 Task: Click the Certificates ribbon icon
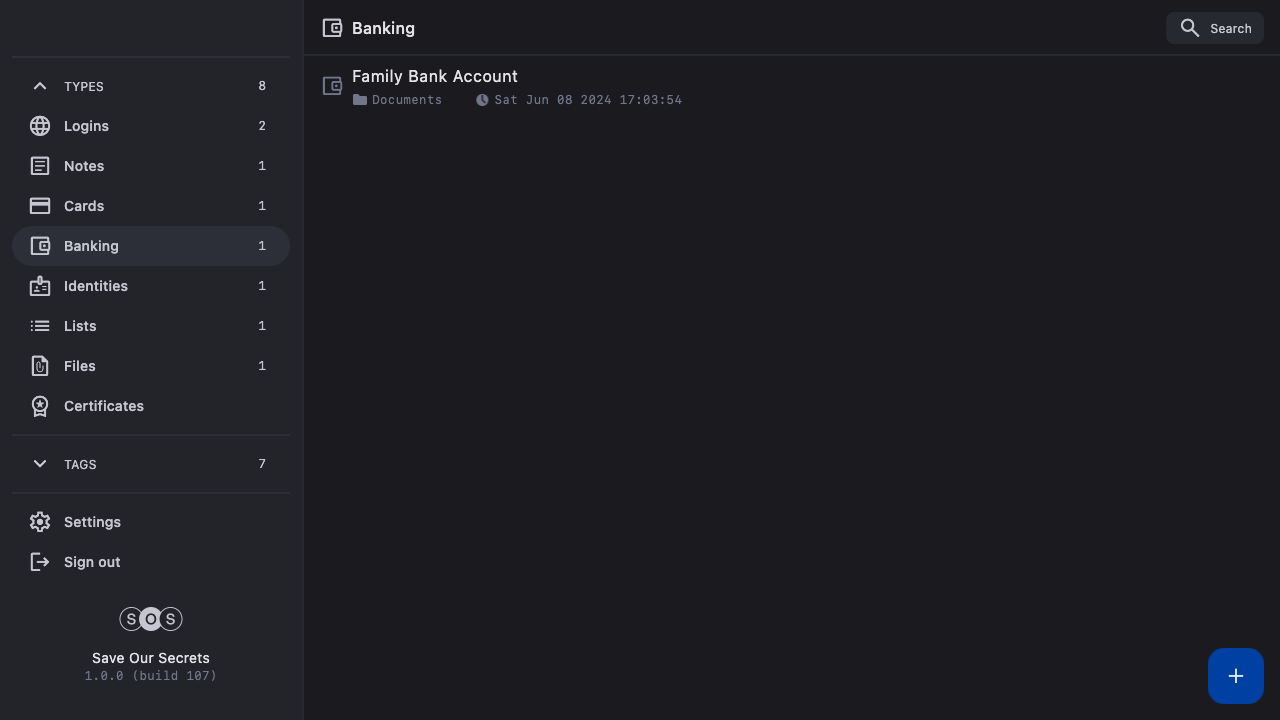click(40, 406)
